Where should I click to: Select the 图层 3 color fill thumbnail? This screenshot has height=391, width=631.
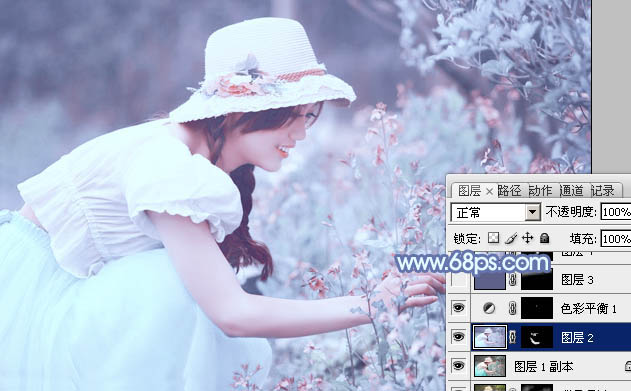point(490,280)
